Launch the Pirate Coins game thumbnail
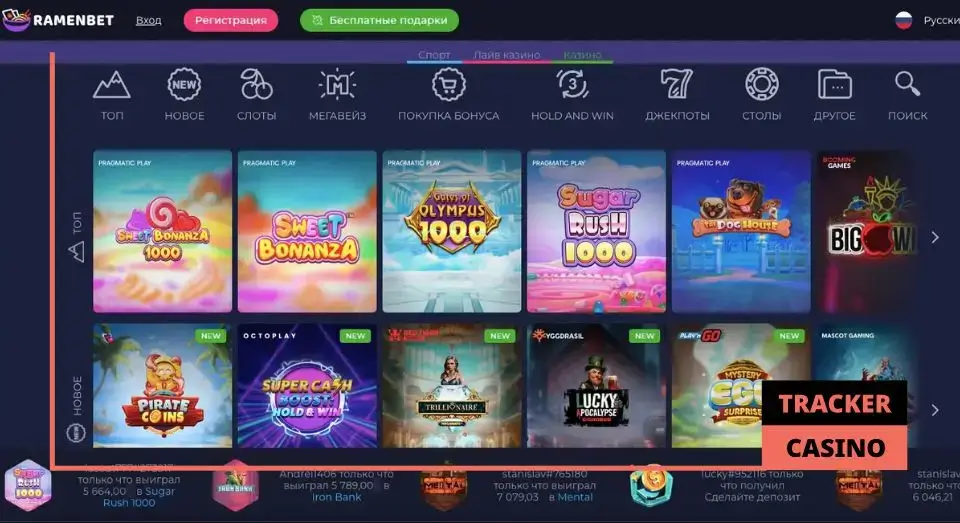The height and width of the screenshot is (523, 960). tap(162, 386)
